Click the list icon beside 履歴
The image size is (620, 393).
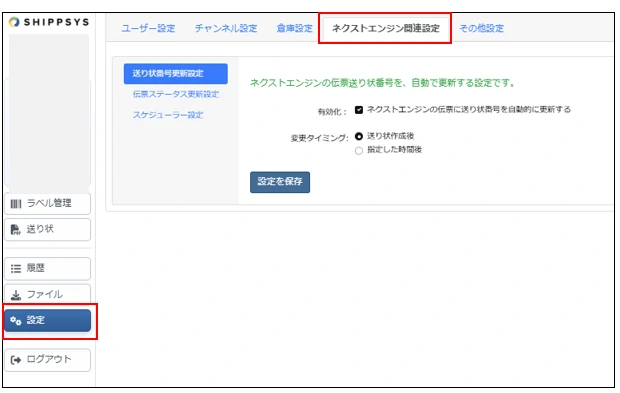16,269
